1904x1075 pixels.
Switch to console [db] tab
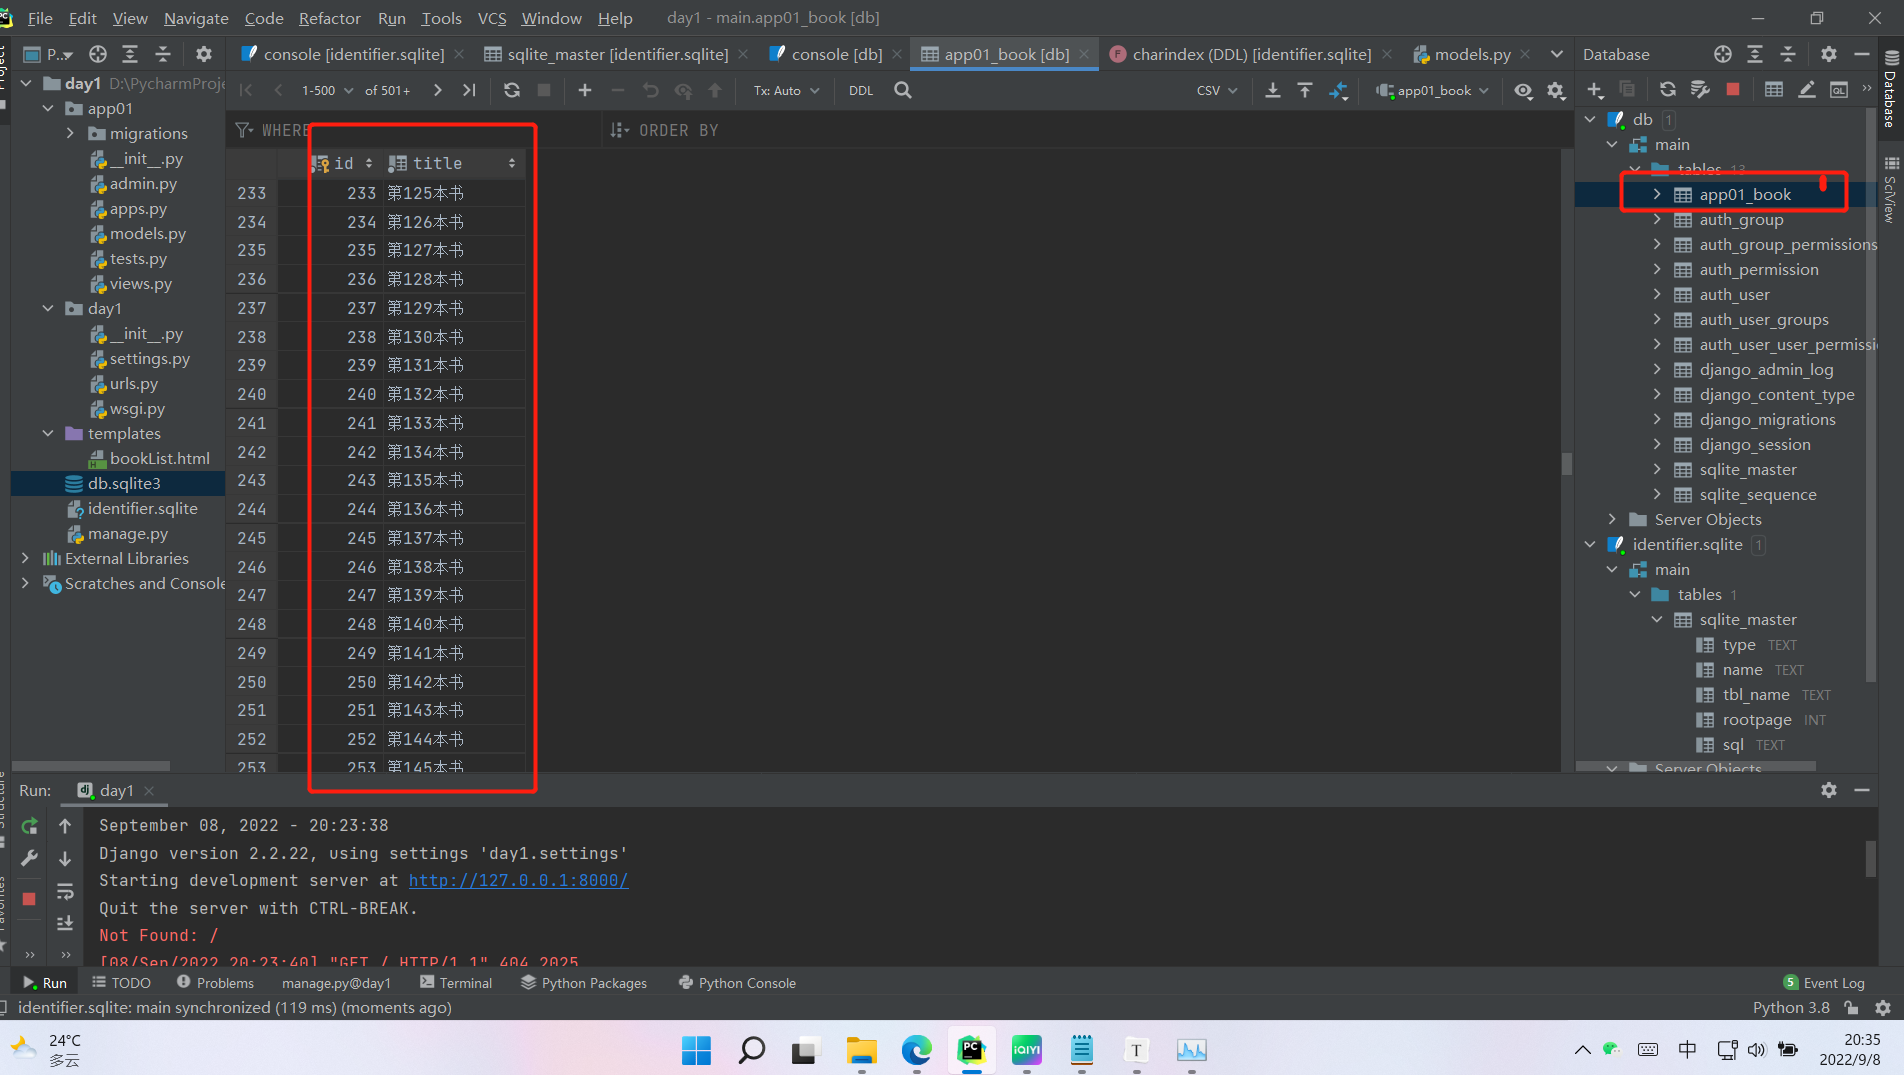coord(836,54)
